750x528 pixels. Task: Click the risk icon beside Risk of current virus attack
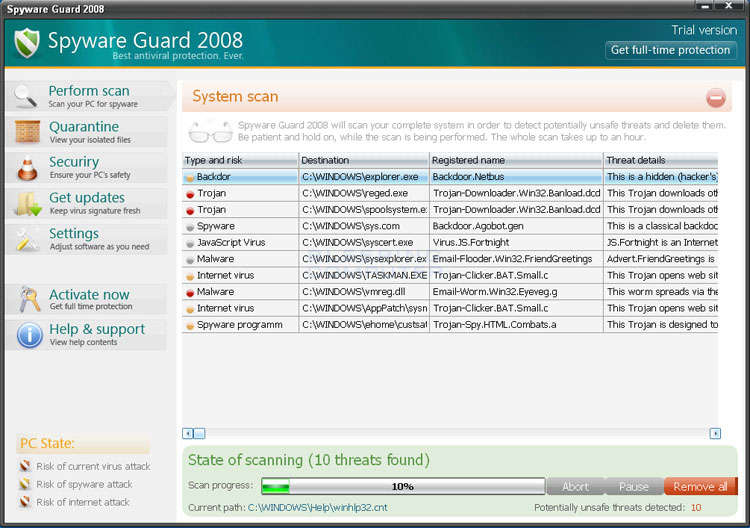24,465
